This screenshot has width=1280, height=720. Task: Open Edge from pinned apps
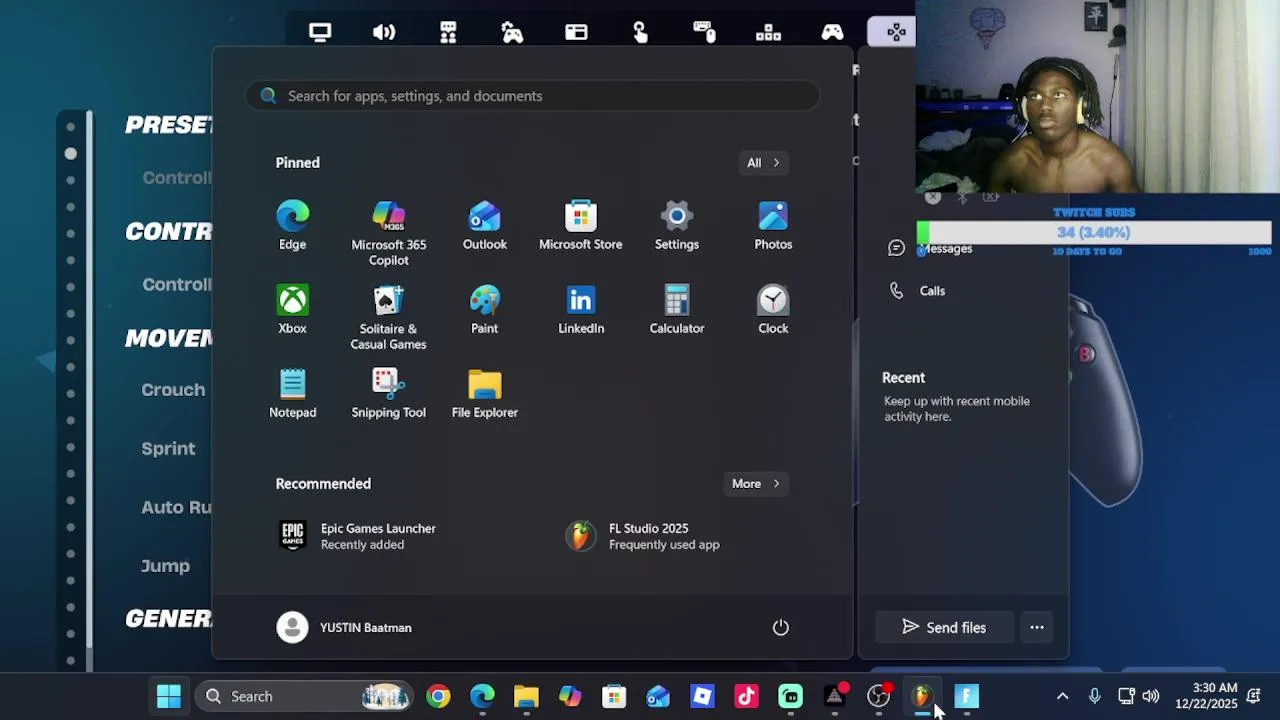click(x=292, y=226)
